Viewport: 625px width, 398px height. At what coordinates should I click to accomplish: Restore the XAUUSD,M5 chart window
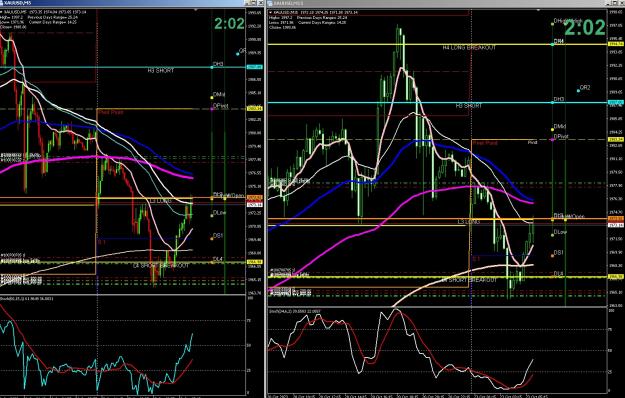pos(254,3)
